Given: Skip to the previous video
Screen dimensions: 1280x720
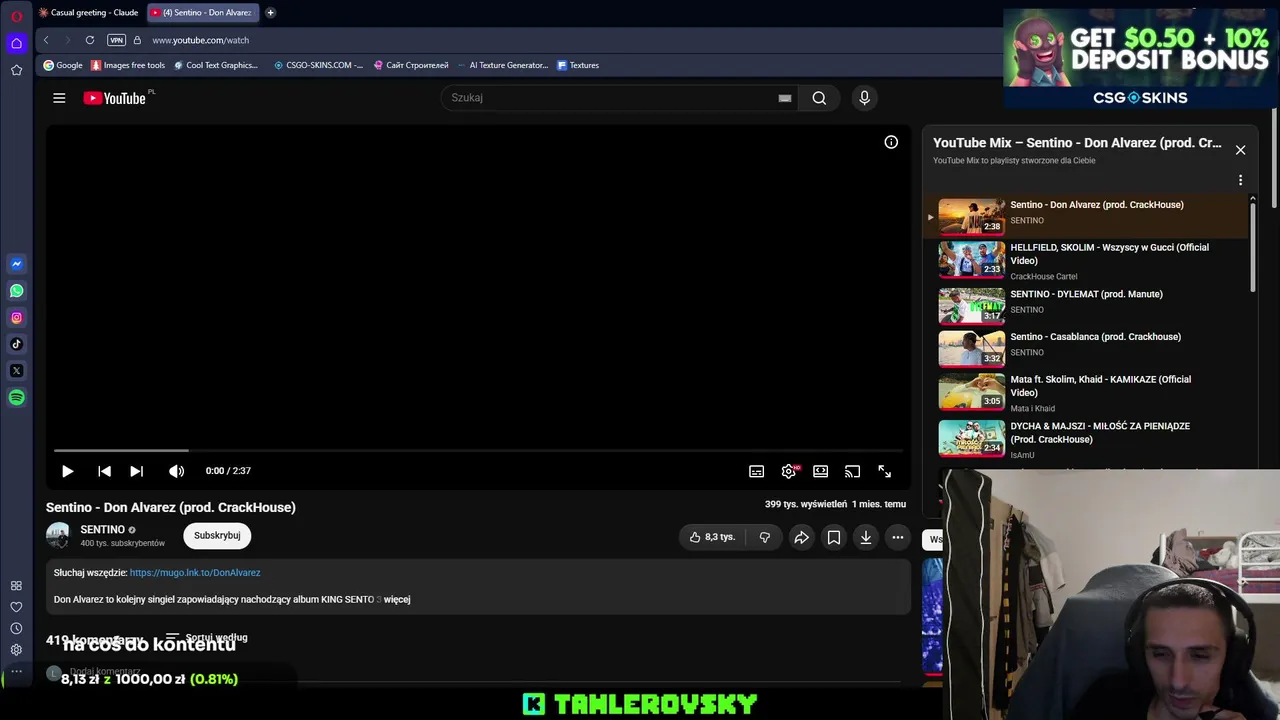Looking at the screenshot, I should tap(104, 471).
